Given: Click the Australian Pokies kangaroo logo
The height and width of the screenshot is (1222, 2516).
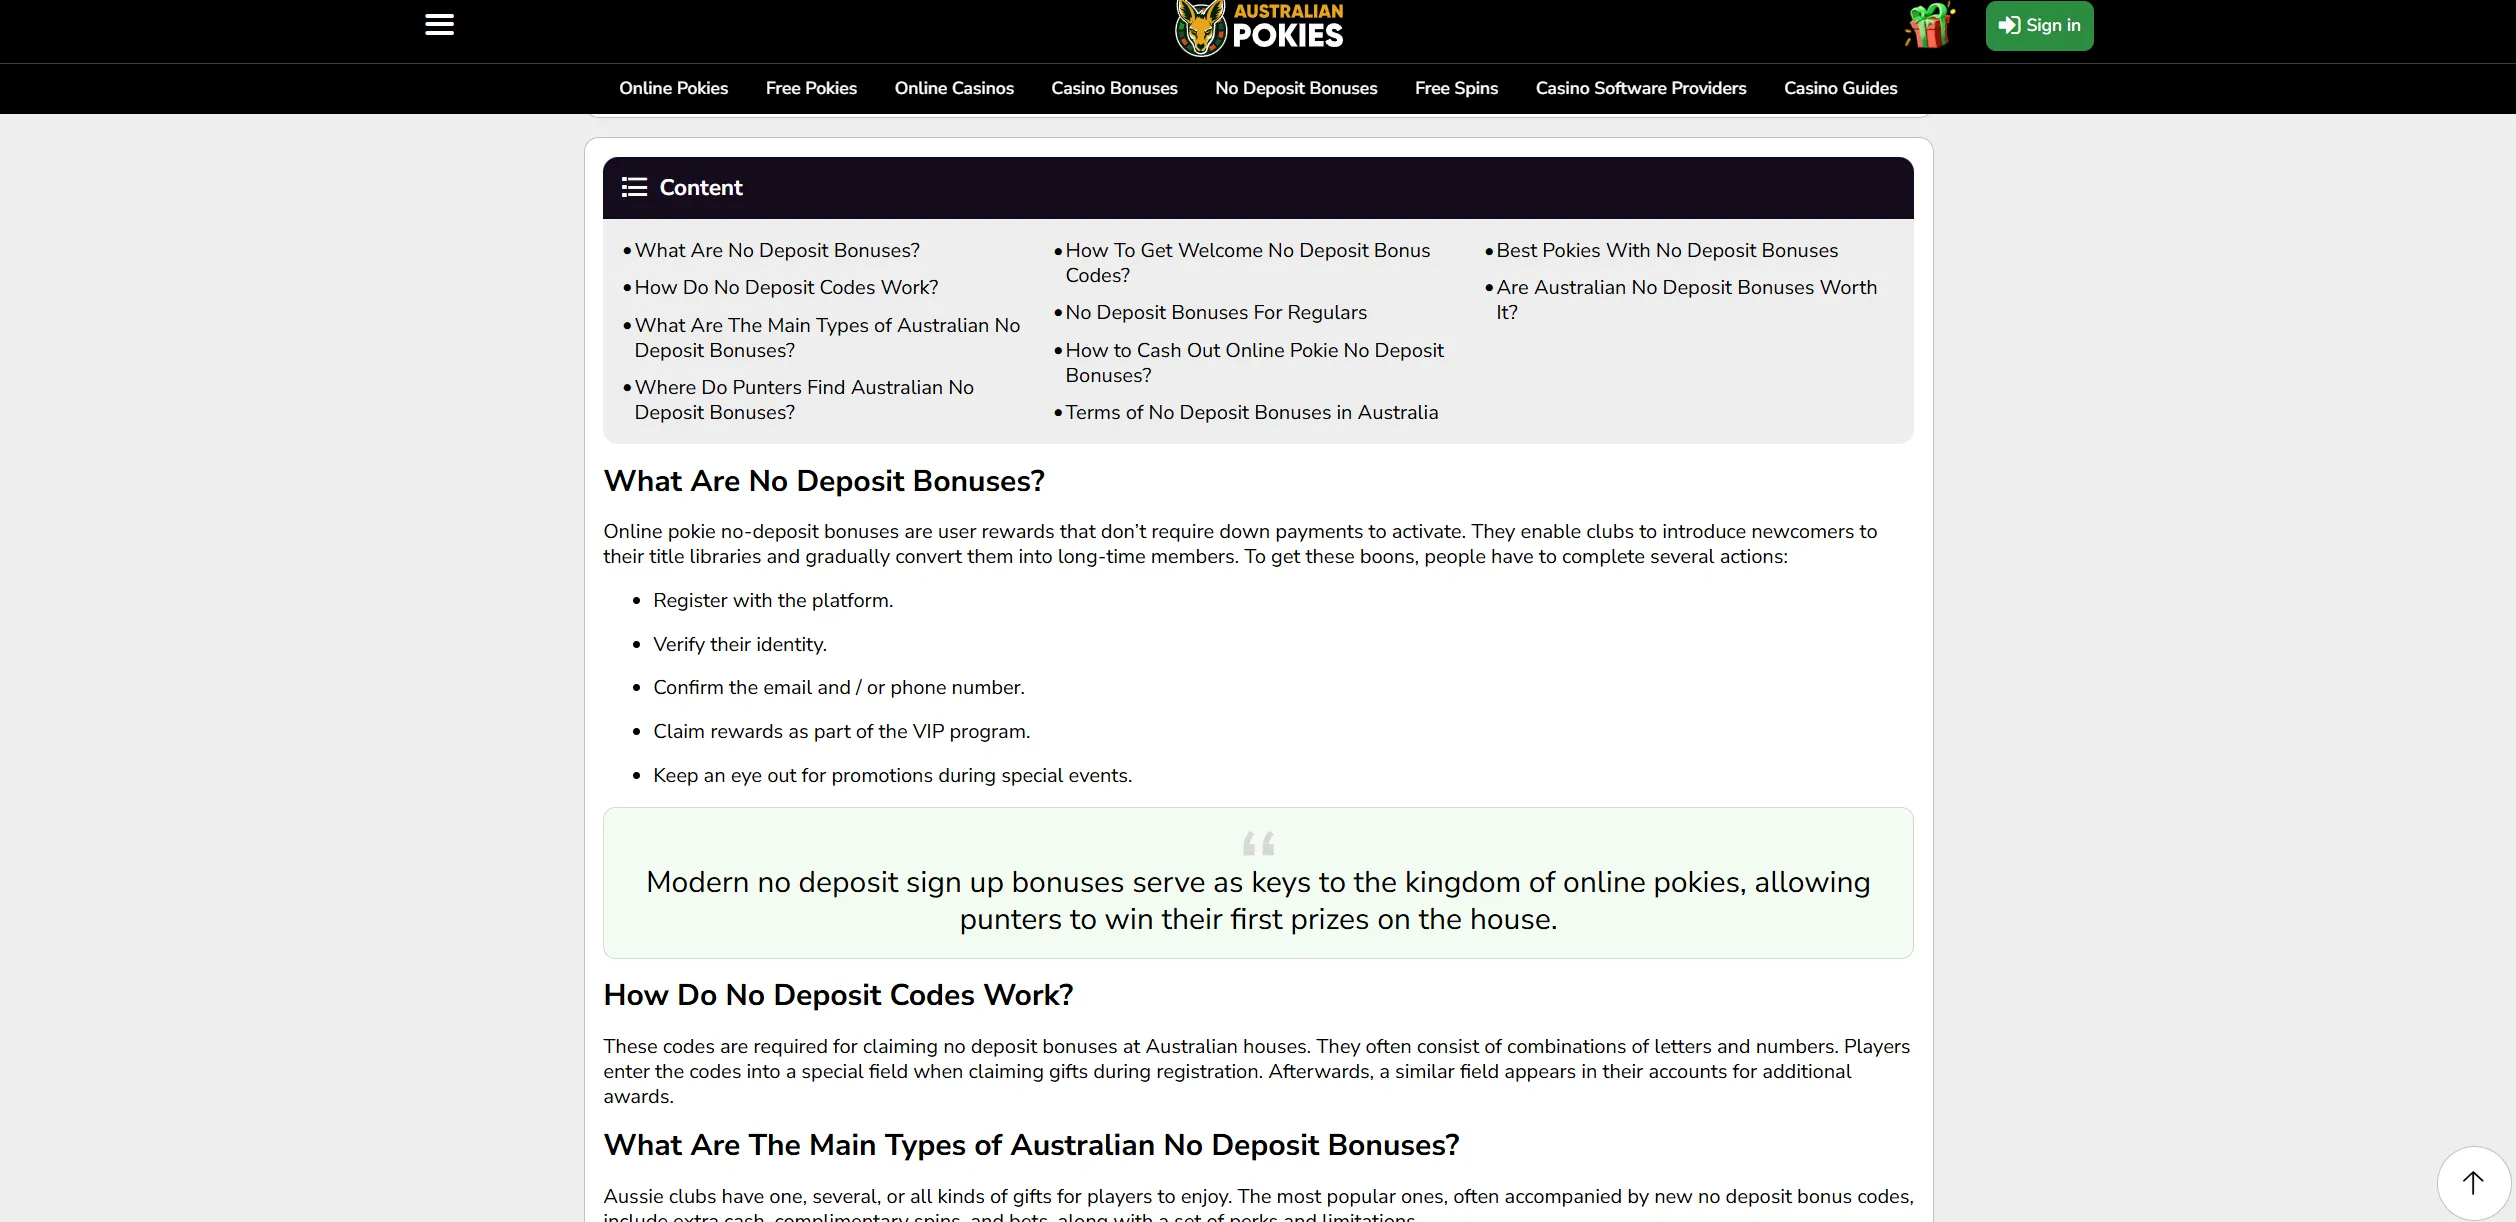Looking at the screenshot, I should pos(1259,28).
